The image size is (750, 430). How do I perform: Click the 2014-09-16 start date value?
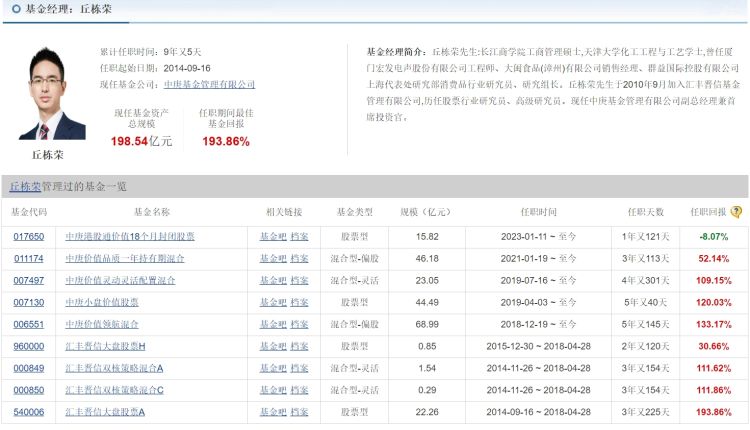[187, 68]
